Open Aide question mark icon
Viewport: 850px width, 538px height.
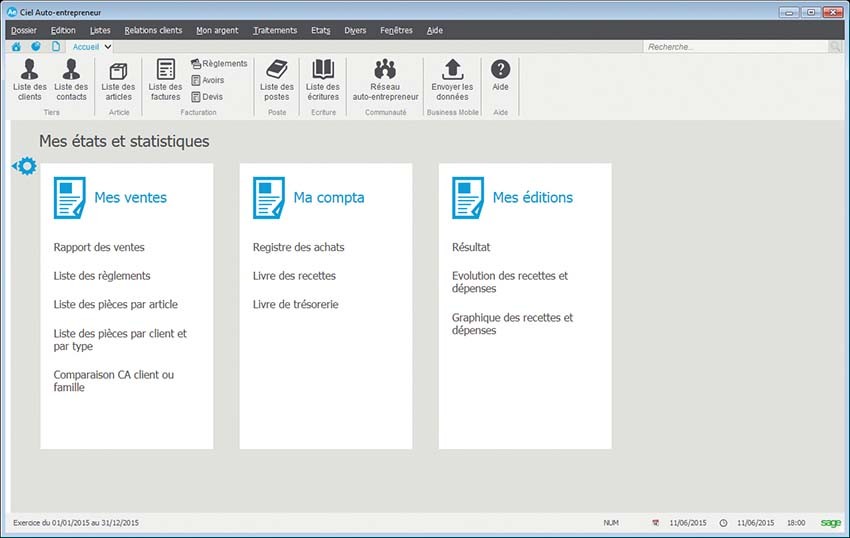tap(500, 69)
